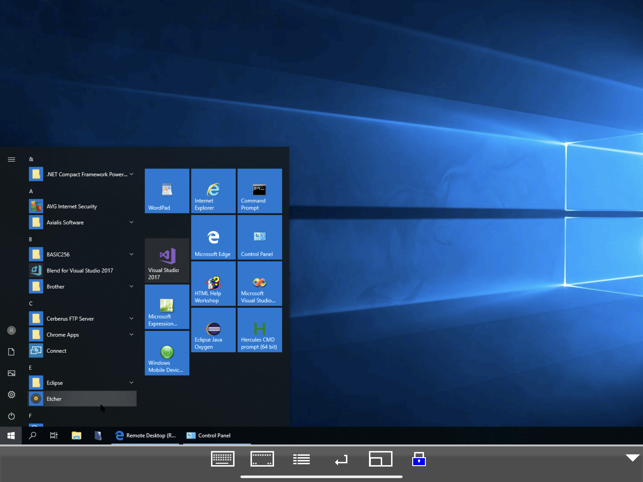Click the screen layout icon in remote toolbar

381,459
